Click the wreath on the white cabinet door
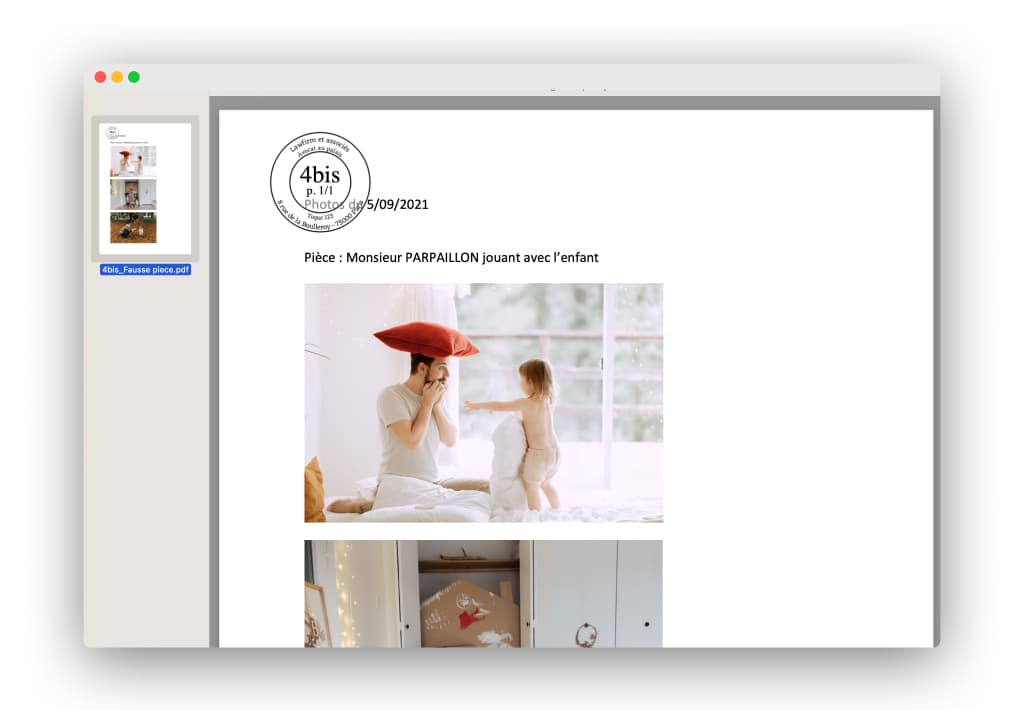1024x710 pixels. [x=586, y=633]
